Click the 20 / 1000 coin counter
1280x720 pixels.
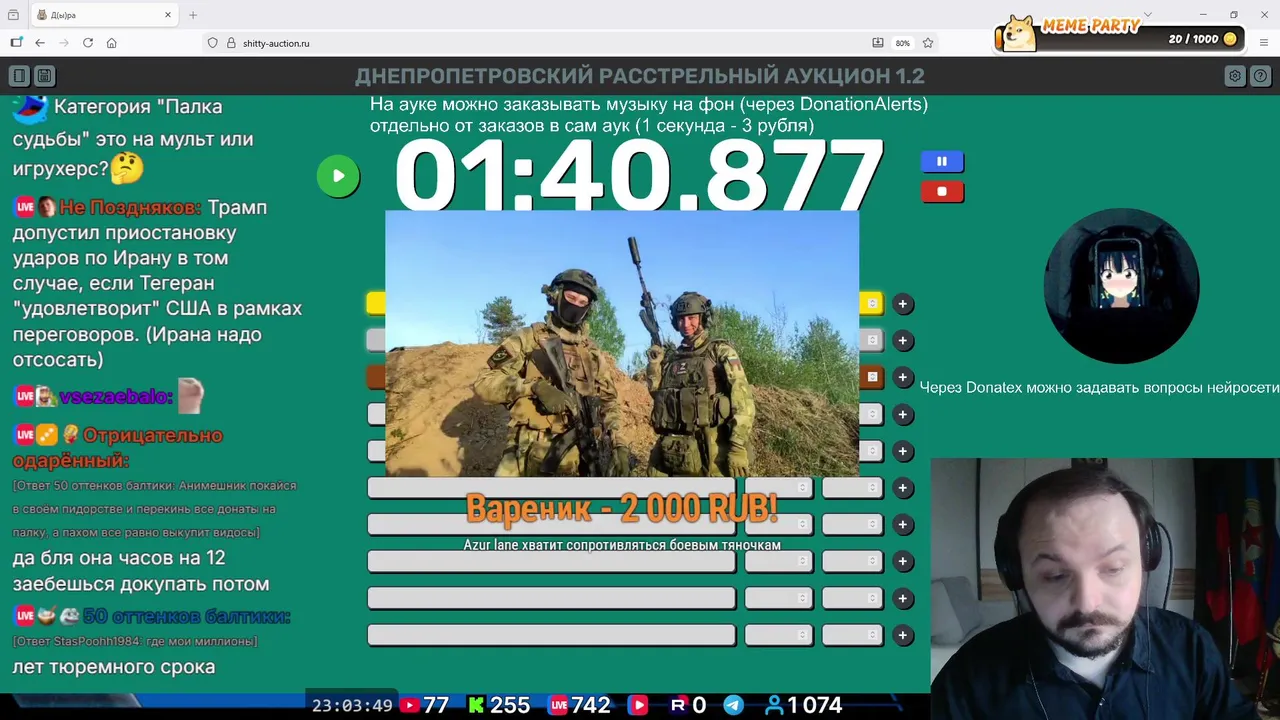click(x=1203, y=39)
